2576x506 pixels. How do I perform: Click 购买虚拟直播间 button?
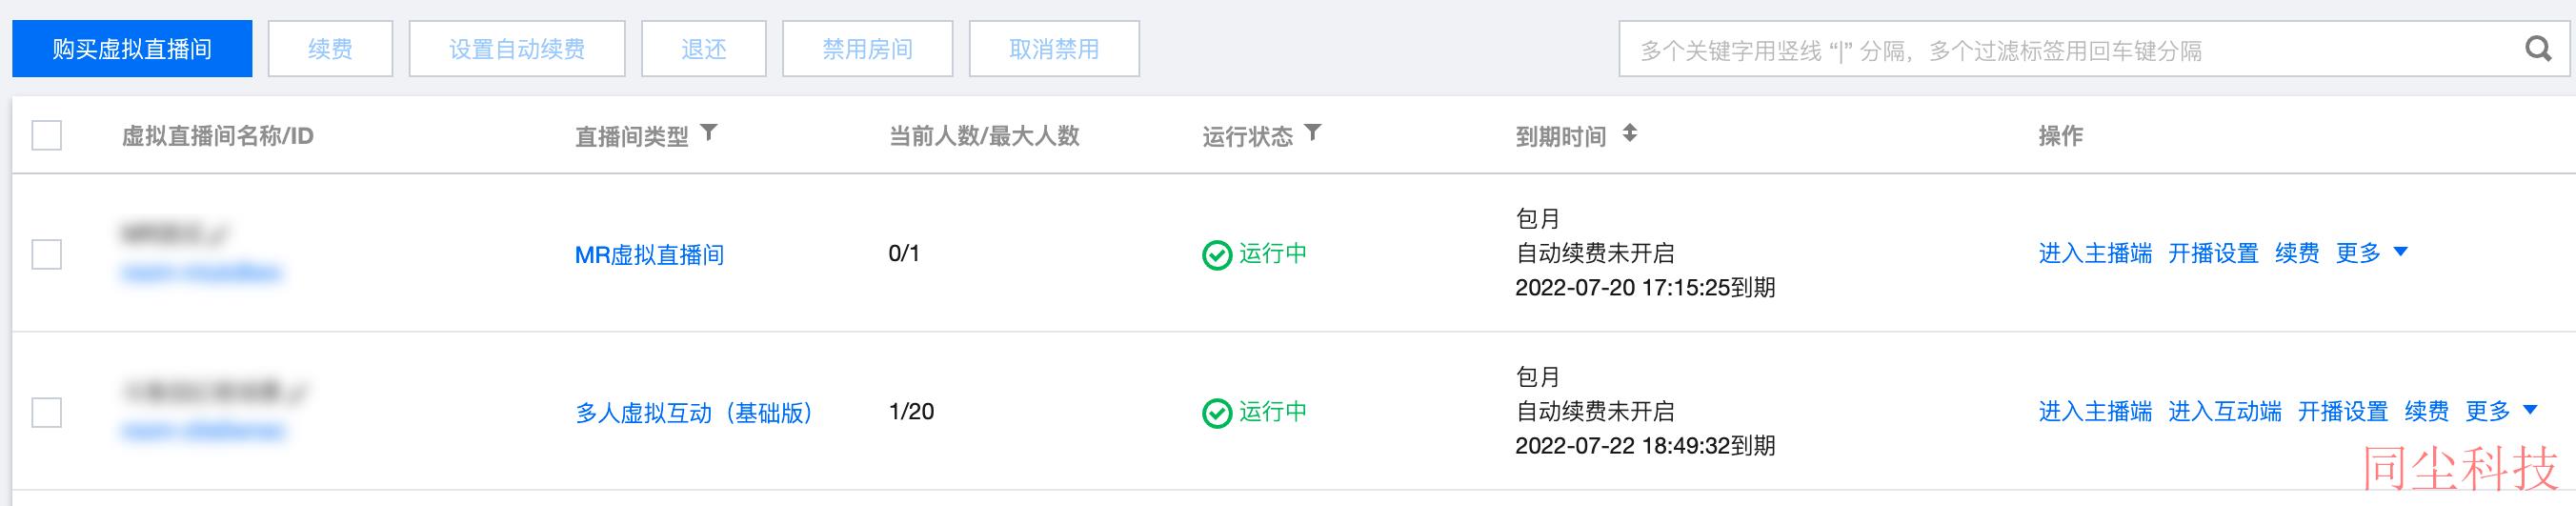(132, 49)
